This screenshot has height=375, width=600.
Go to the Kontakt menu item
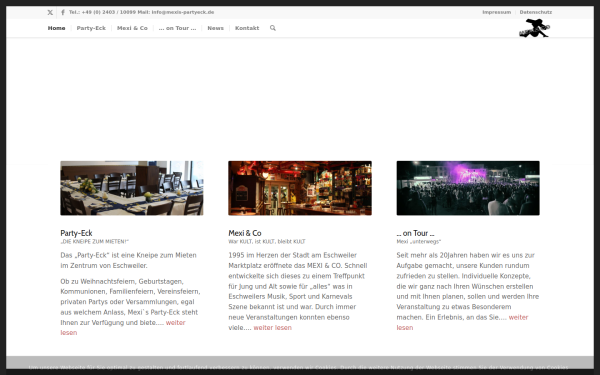tap(247, 28)
